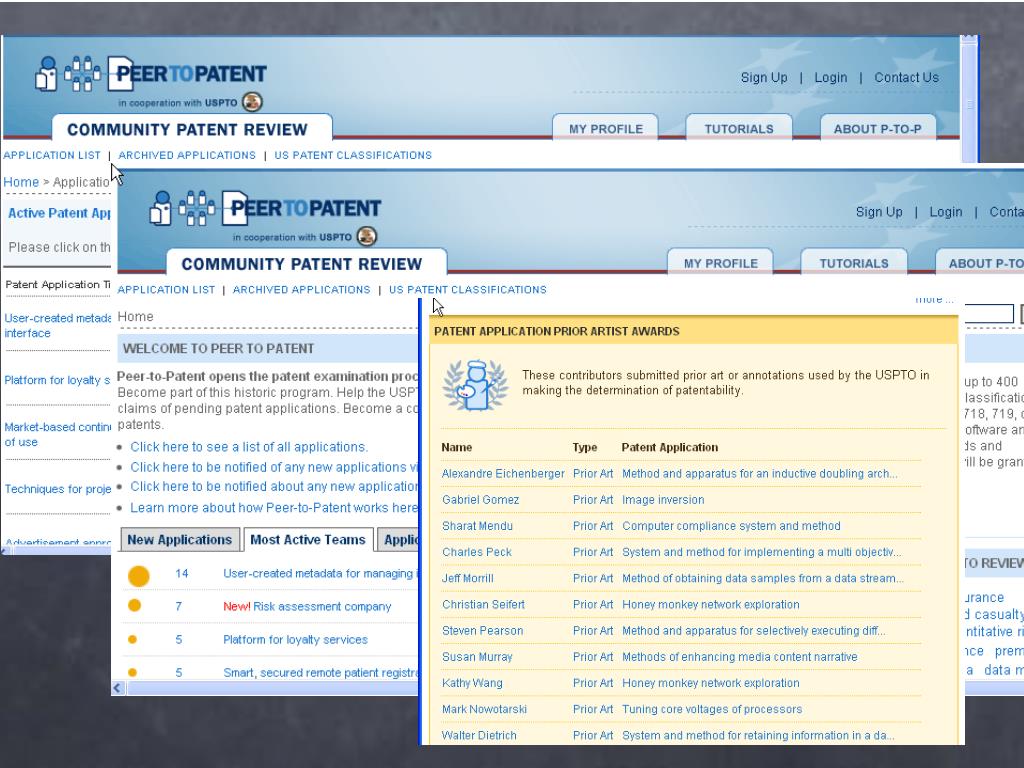Open Platform for loyalty services in teams list
Screen dimensions: 1024x768
point(295,639)
